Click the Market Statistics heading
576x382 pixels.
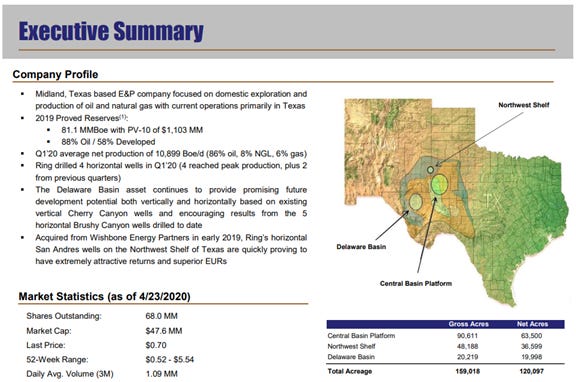104,296
